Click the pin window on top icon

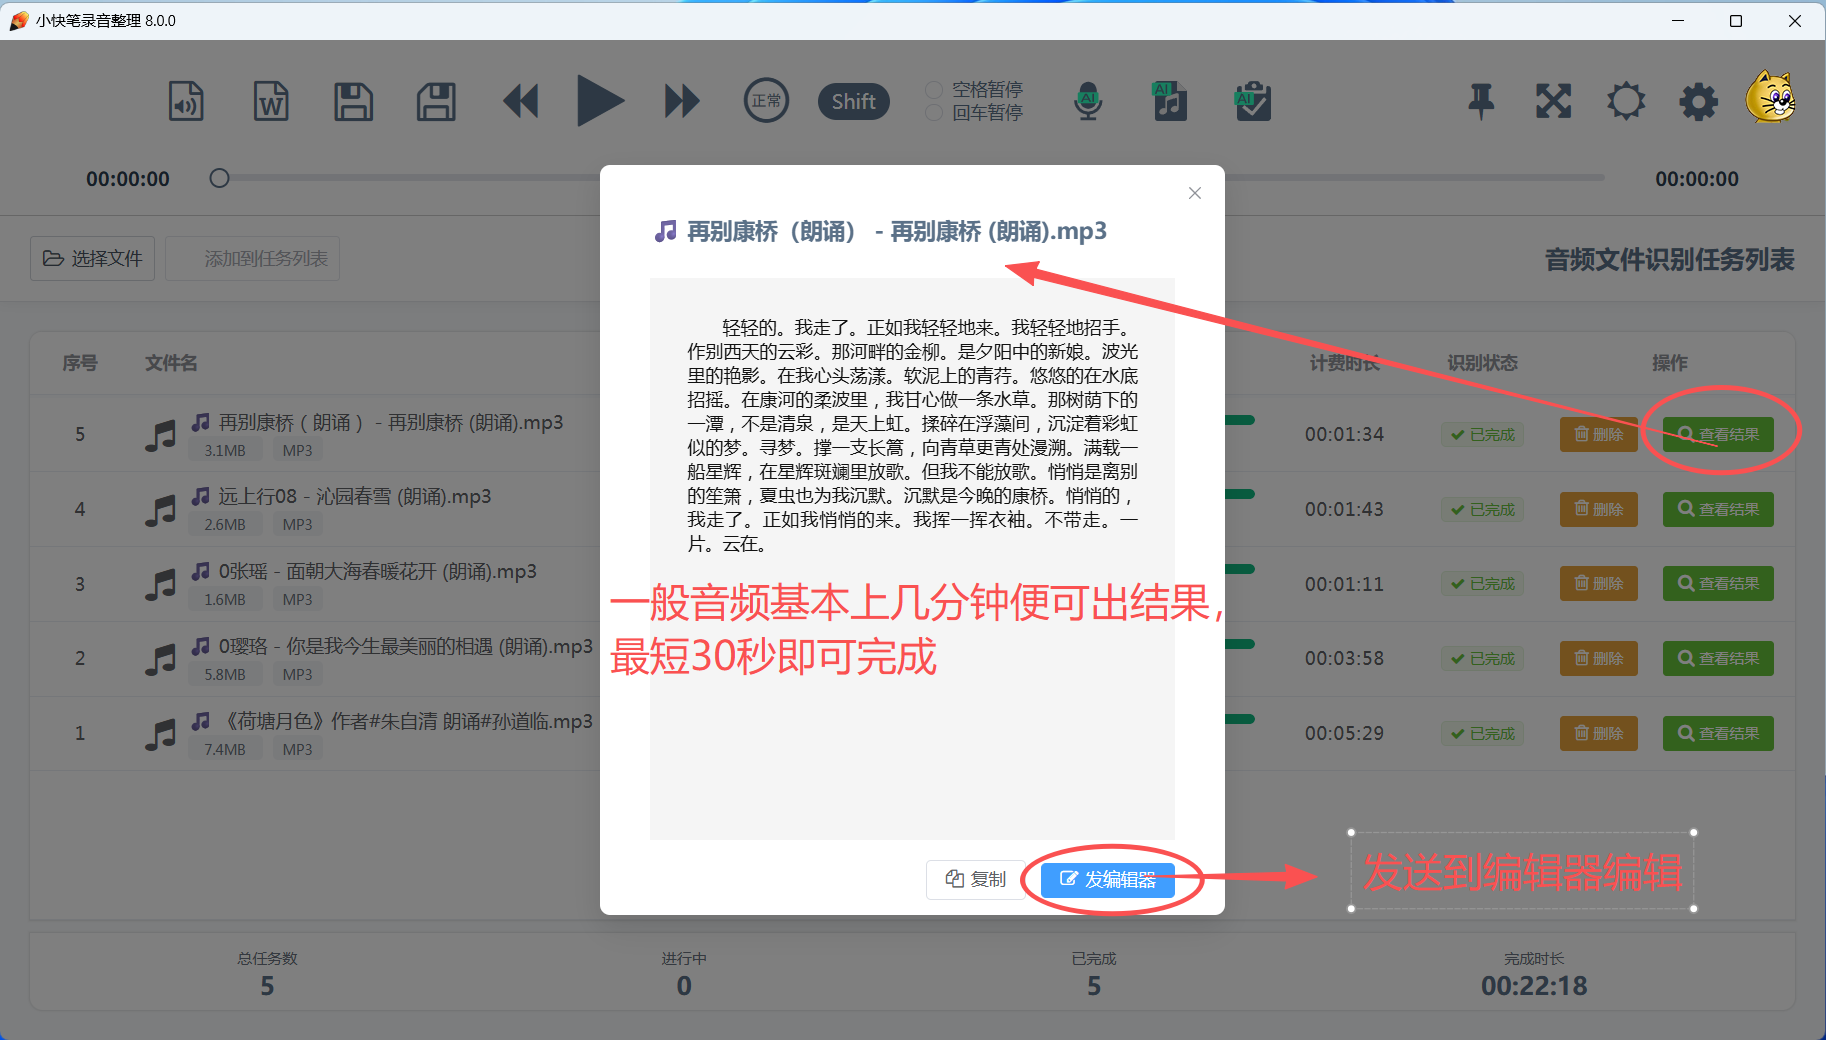click(1481, 101)
